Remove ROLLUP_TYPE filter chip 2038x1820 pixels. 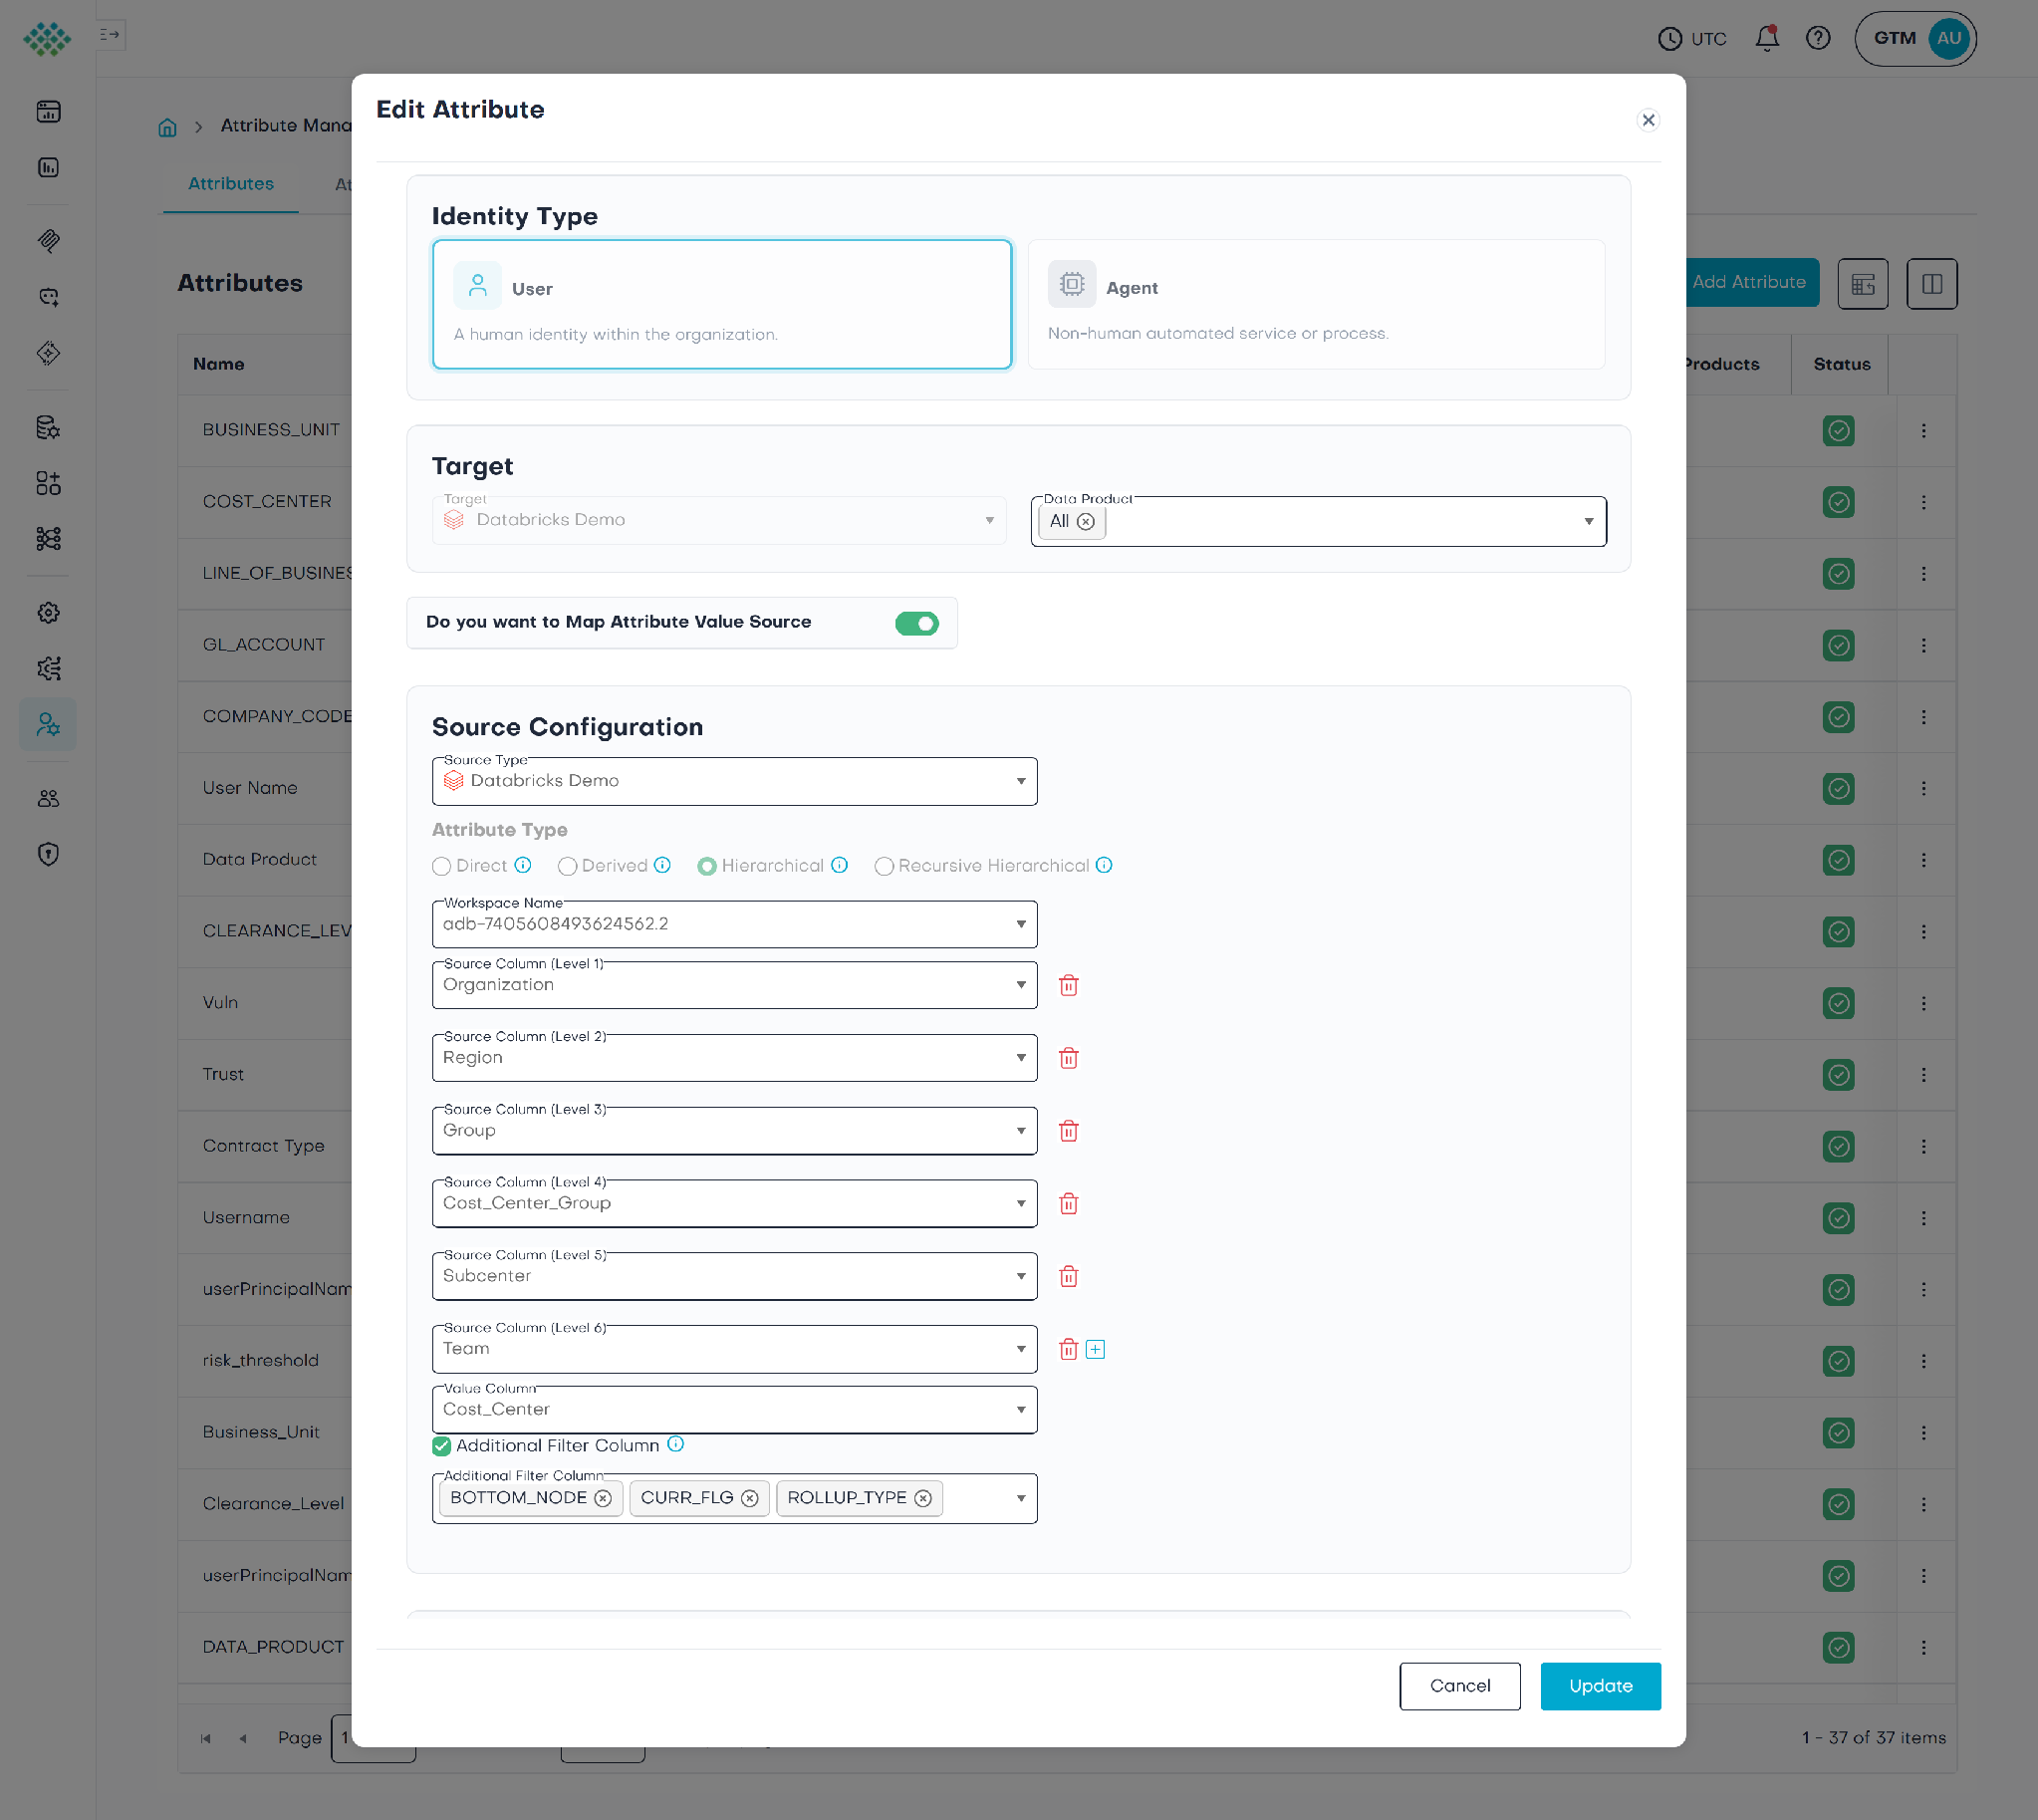coord(923,1498)
